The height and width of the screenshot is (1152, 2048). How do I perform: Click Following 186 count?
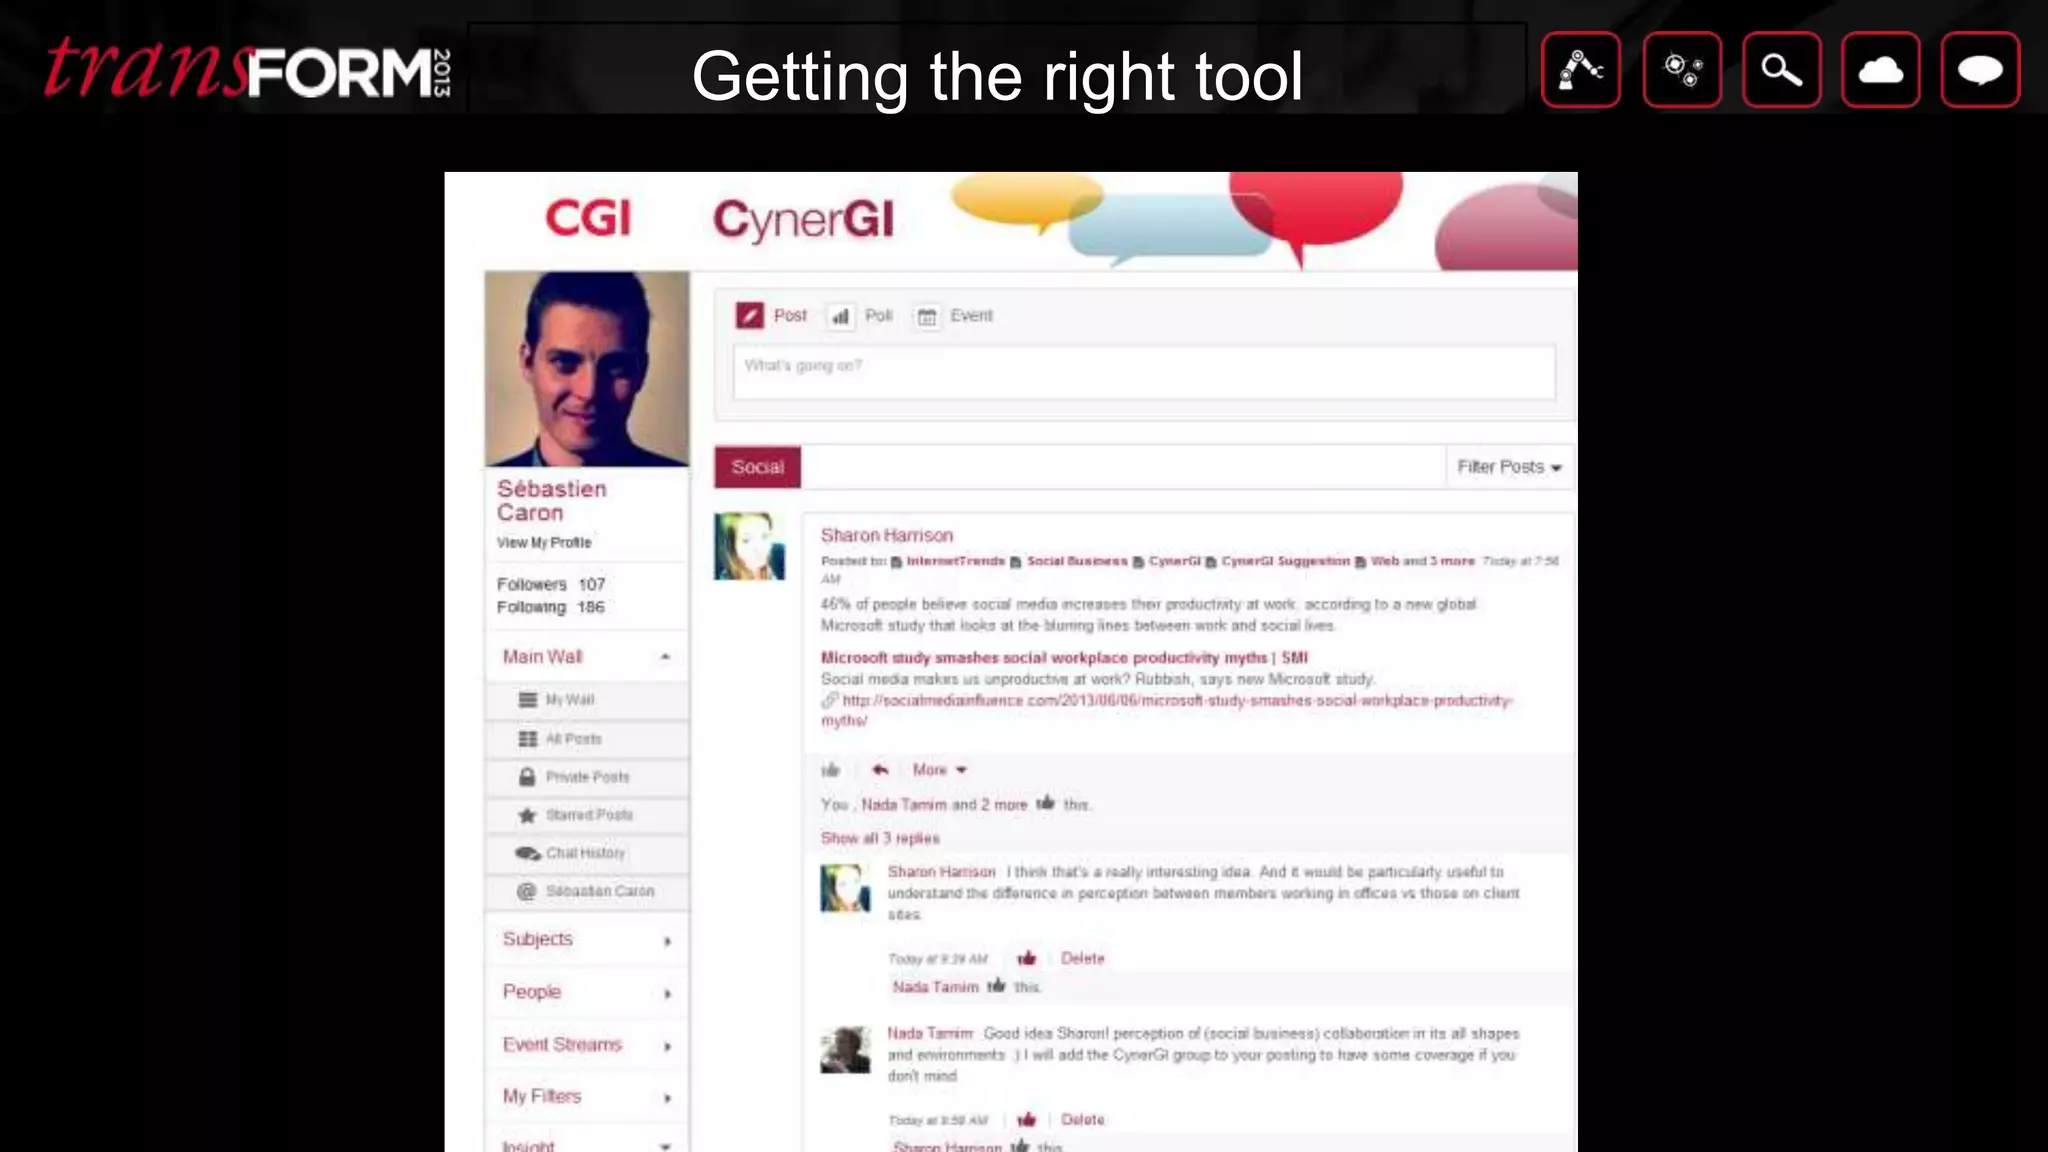551,607
